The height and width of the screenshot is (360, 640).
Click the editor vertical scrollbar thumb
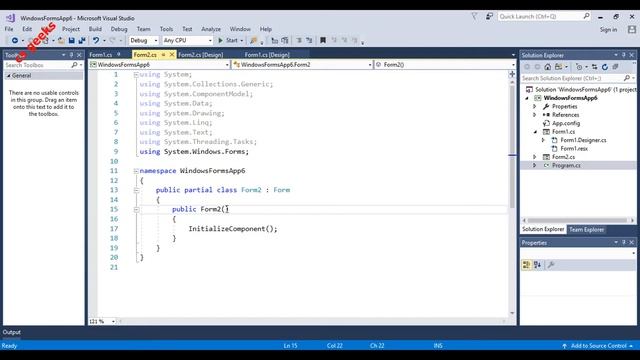tap(512, 147)
